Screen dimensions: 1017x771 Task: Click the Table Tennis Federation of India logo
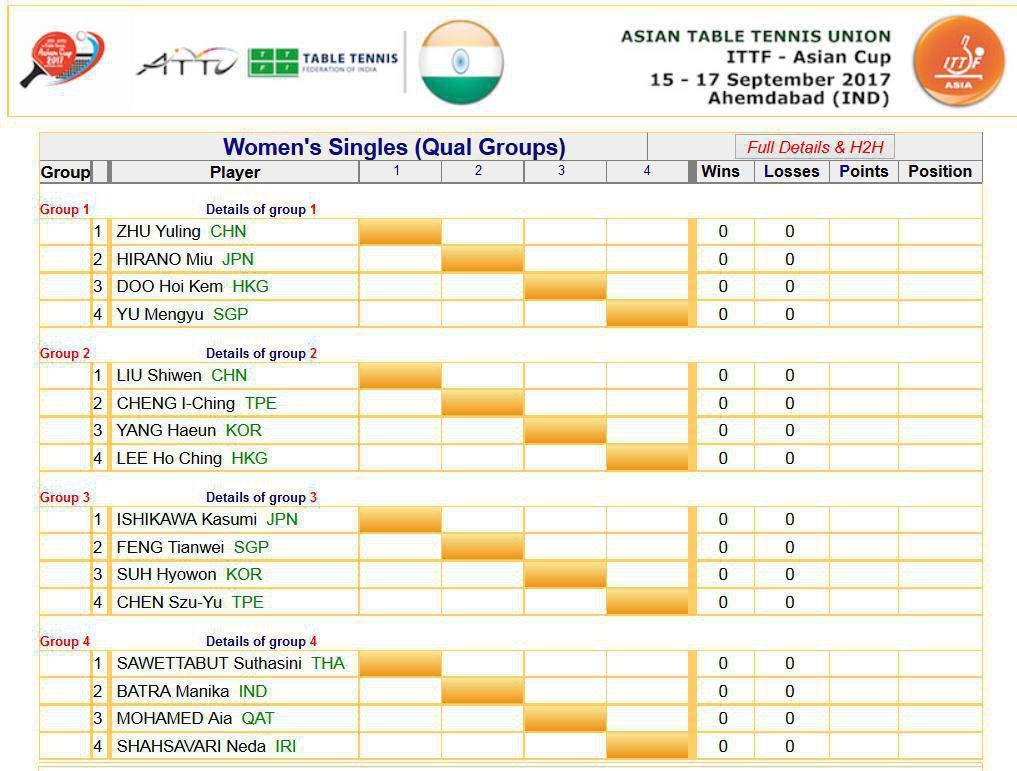[323, 62]
